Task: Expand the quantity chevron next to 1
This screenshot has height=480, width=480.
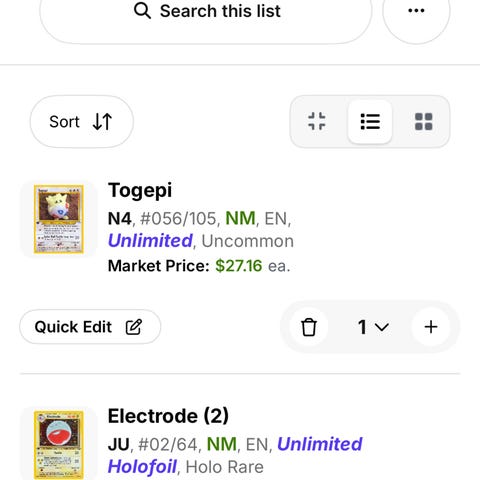Action: coord(382,327)
